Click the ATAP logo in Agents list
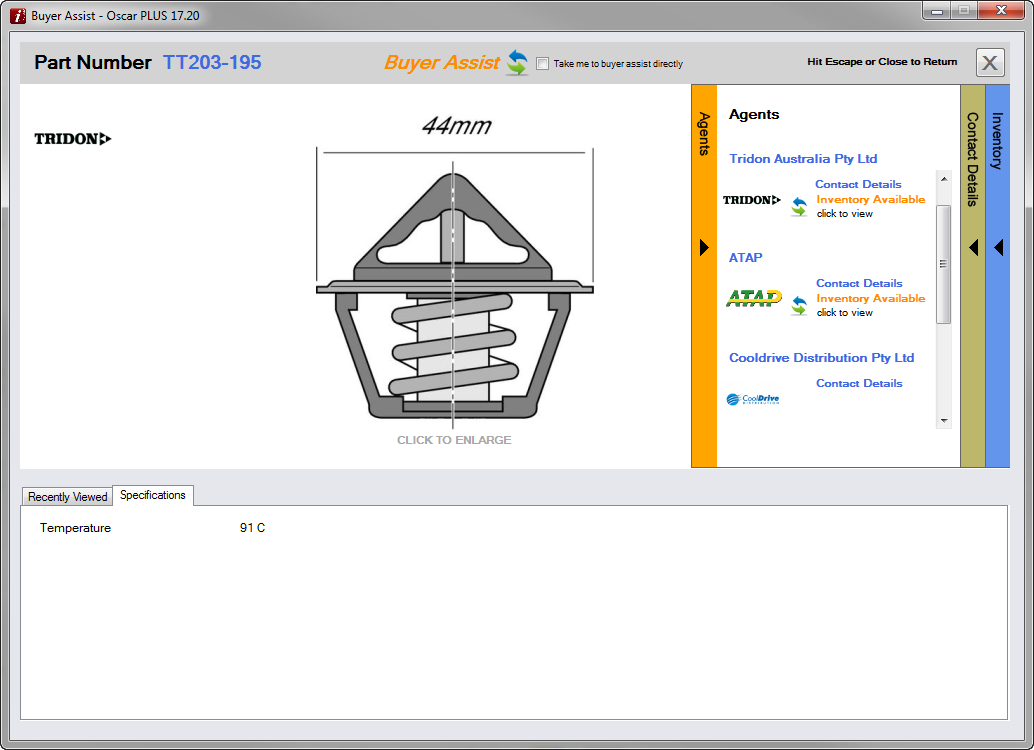Viewport: 1034px width, 750px height. (x=753, y=298)
